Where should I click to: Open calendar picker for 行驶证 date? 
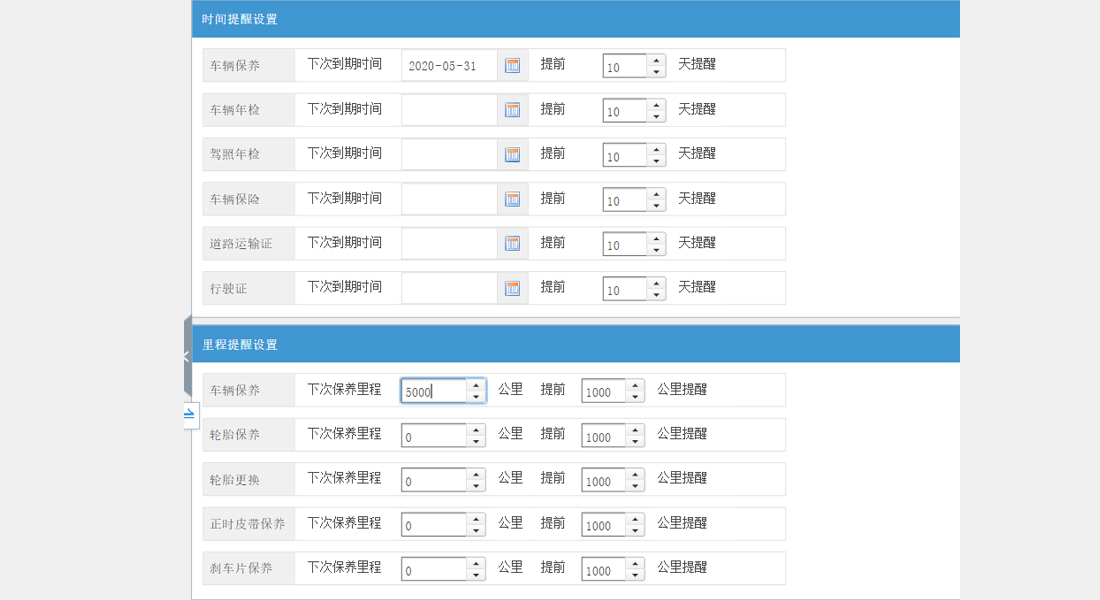pyautogui.click(x=513, y=288)
